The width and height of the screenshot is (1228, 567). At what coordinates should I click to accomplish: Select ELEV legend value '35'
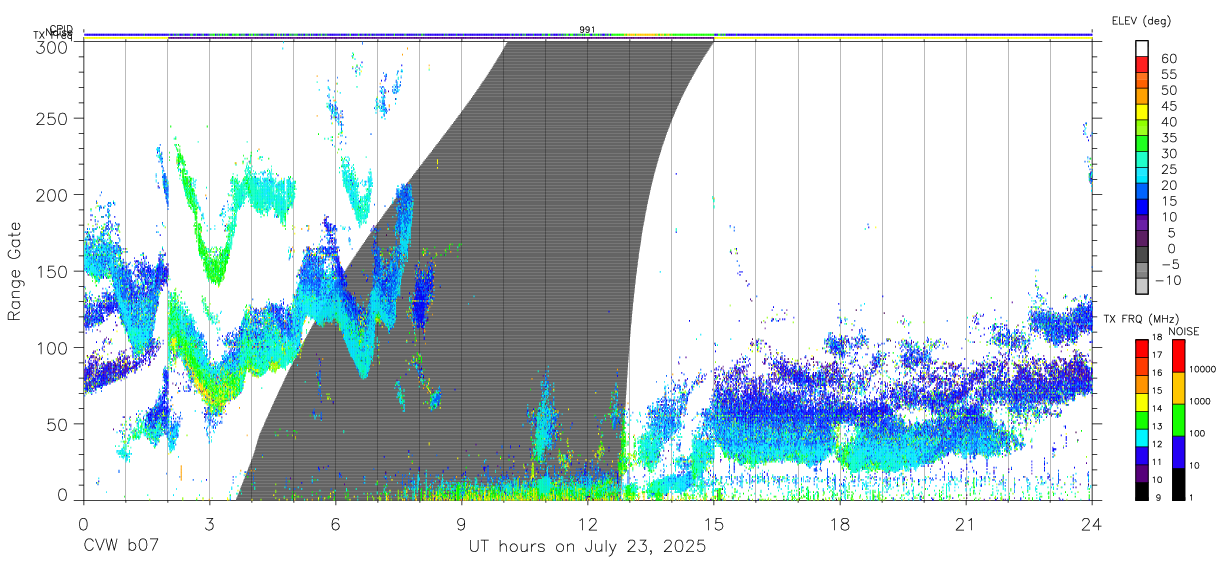[x=1168, y=138]
